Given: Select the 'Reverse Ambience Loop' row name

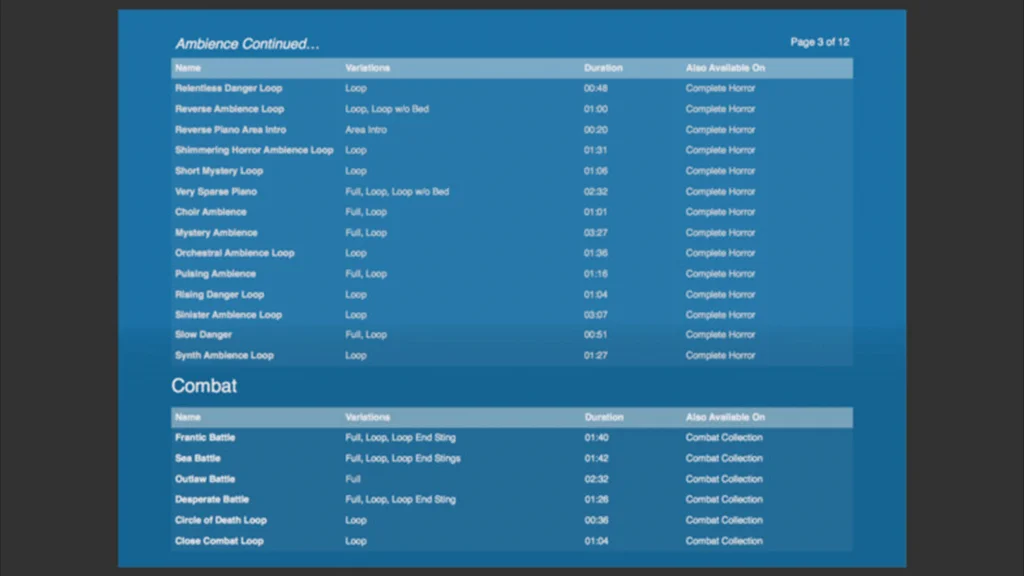Looking at the screenshot, I should click(x=229, y=109).
